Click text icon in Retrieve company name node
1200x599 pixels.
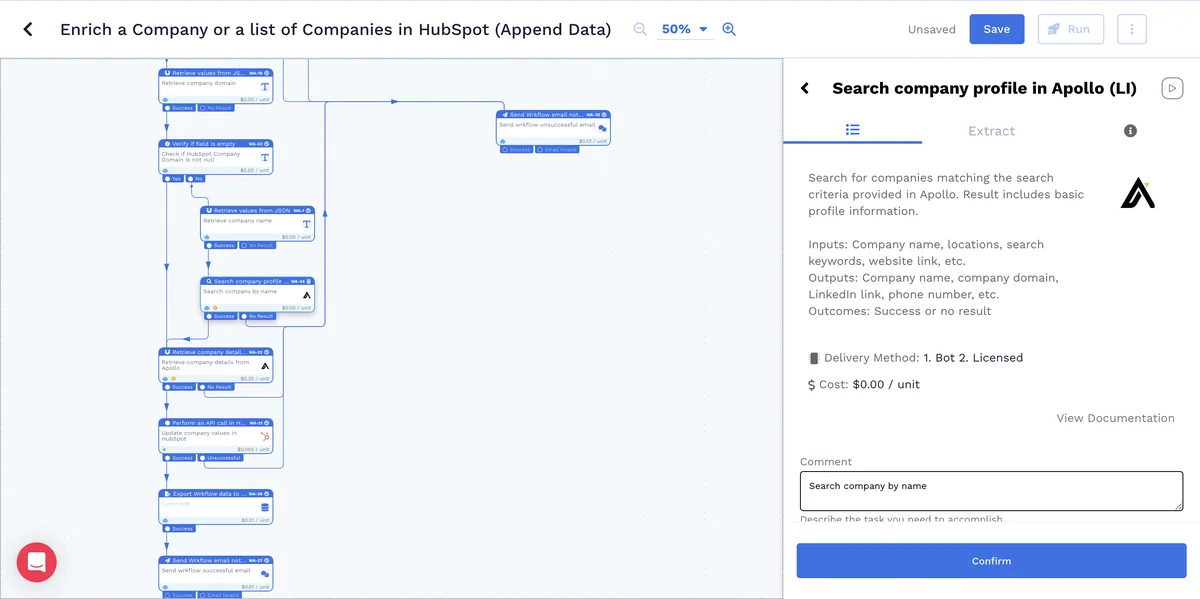306,224
